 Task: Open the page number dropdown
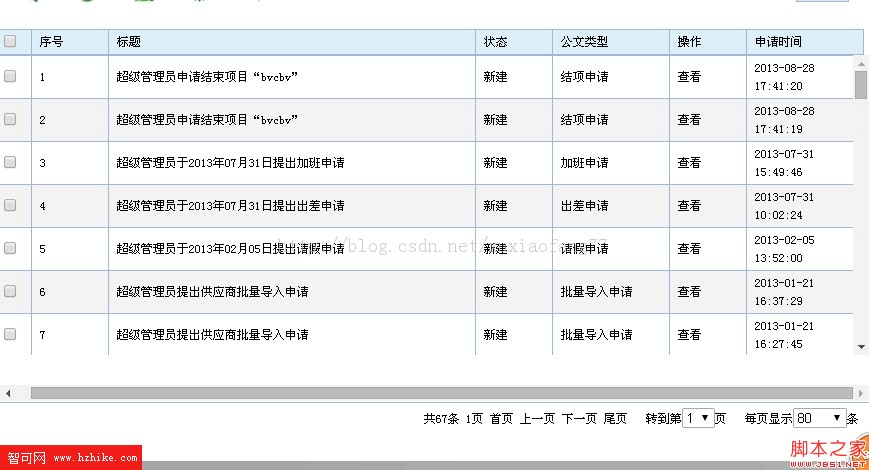click(x=697, y=419)
